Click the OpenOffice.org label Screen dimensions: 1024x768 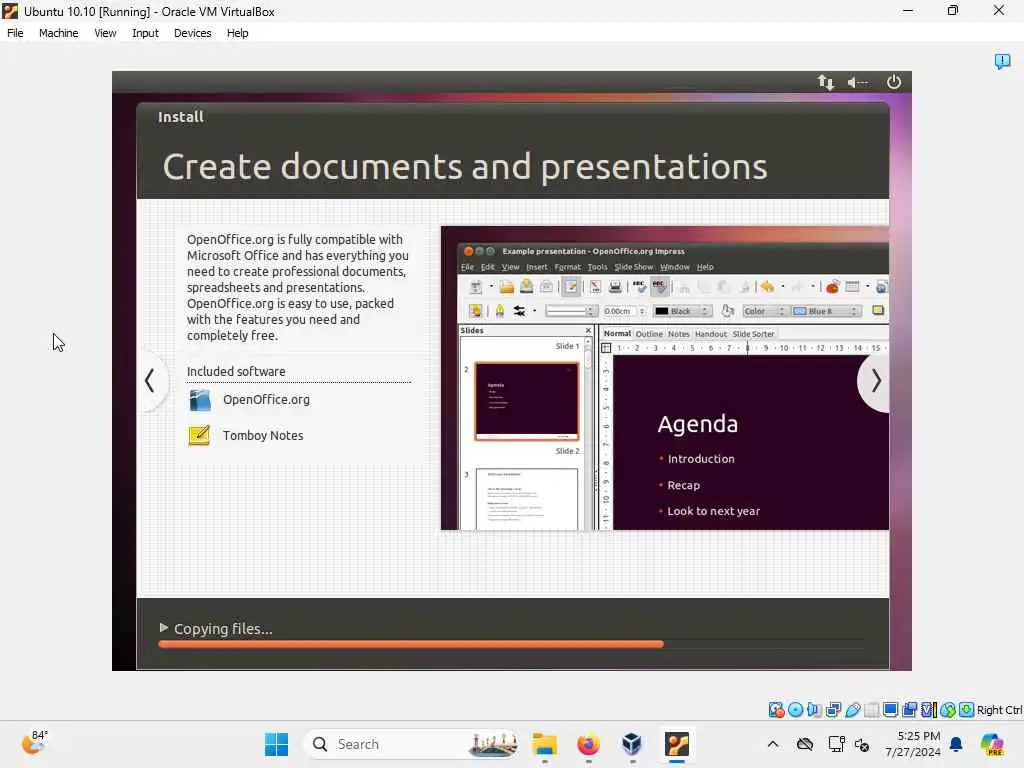(266, 400)
